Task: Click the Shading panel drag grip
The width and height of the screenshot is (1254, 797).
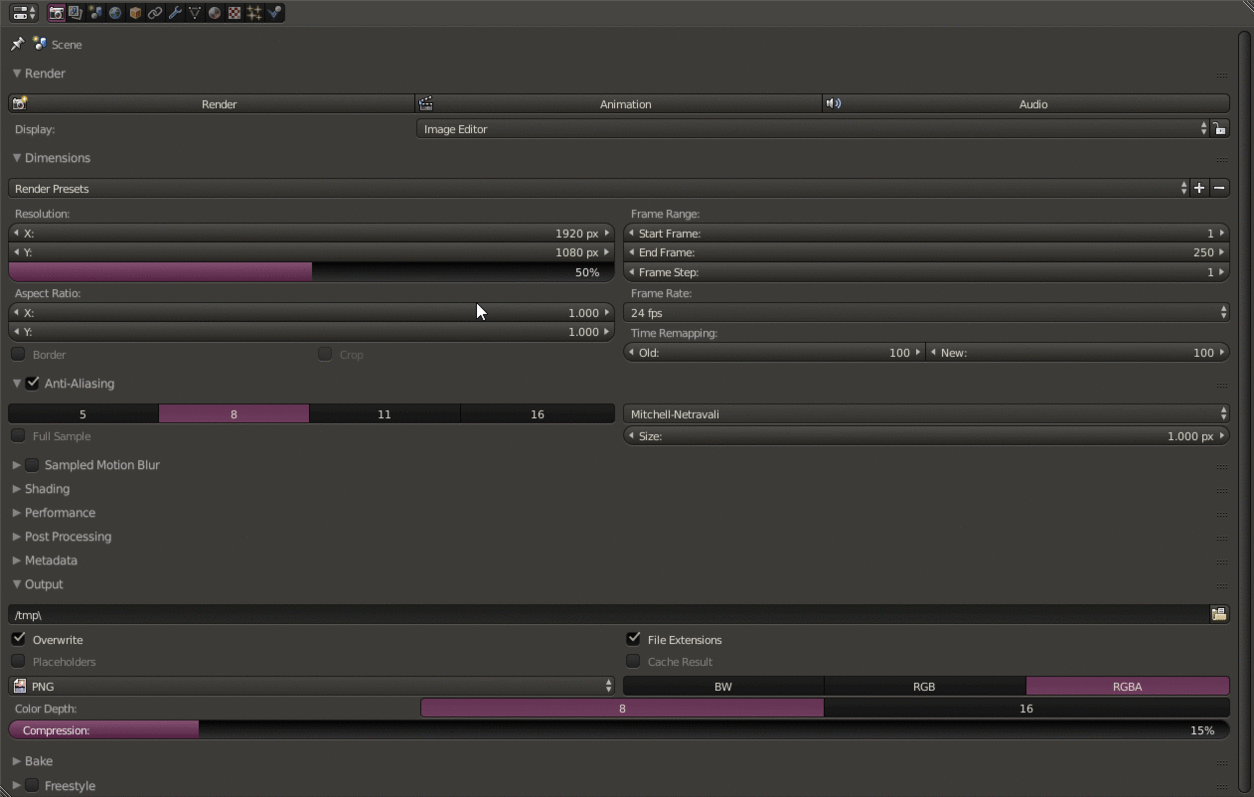Action: point(1222,490)
